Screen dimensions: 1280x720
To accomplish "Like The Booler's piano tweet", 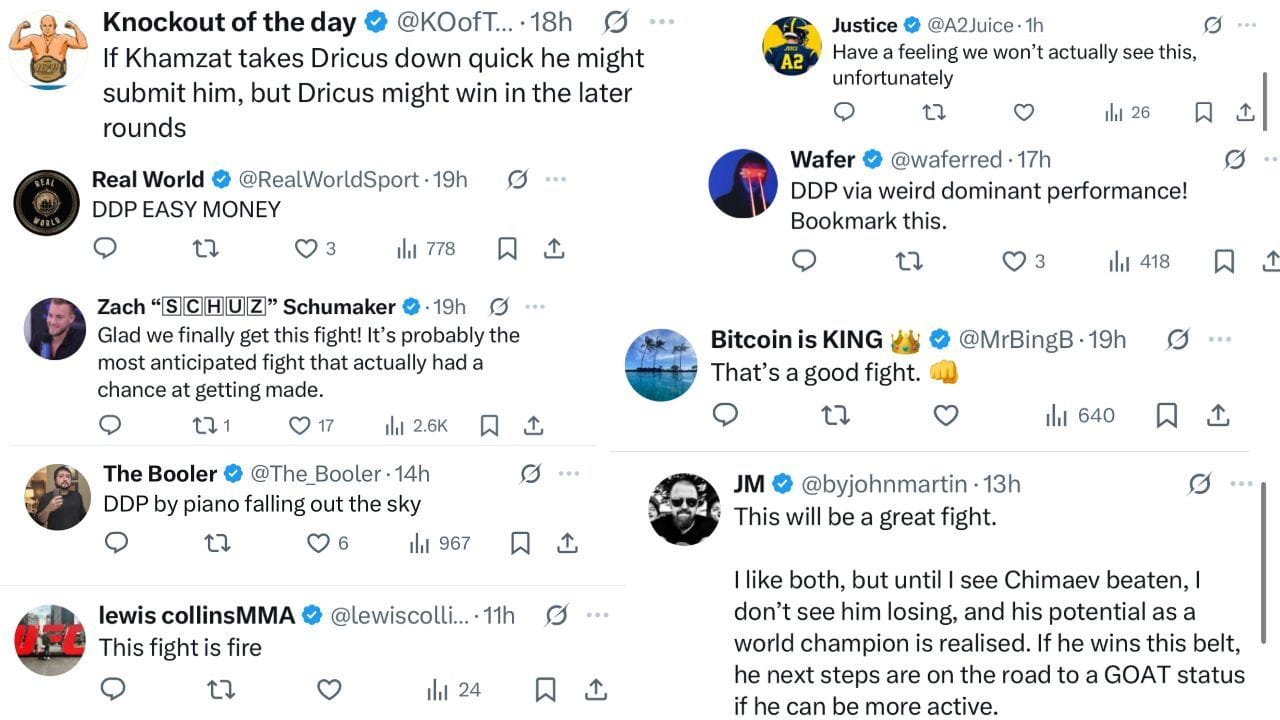I will 318,543.
